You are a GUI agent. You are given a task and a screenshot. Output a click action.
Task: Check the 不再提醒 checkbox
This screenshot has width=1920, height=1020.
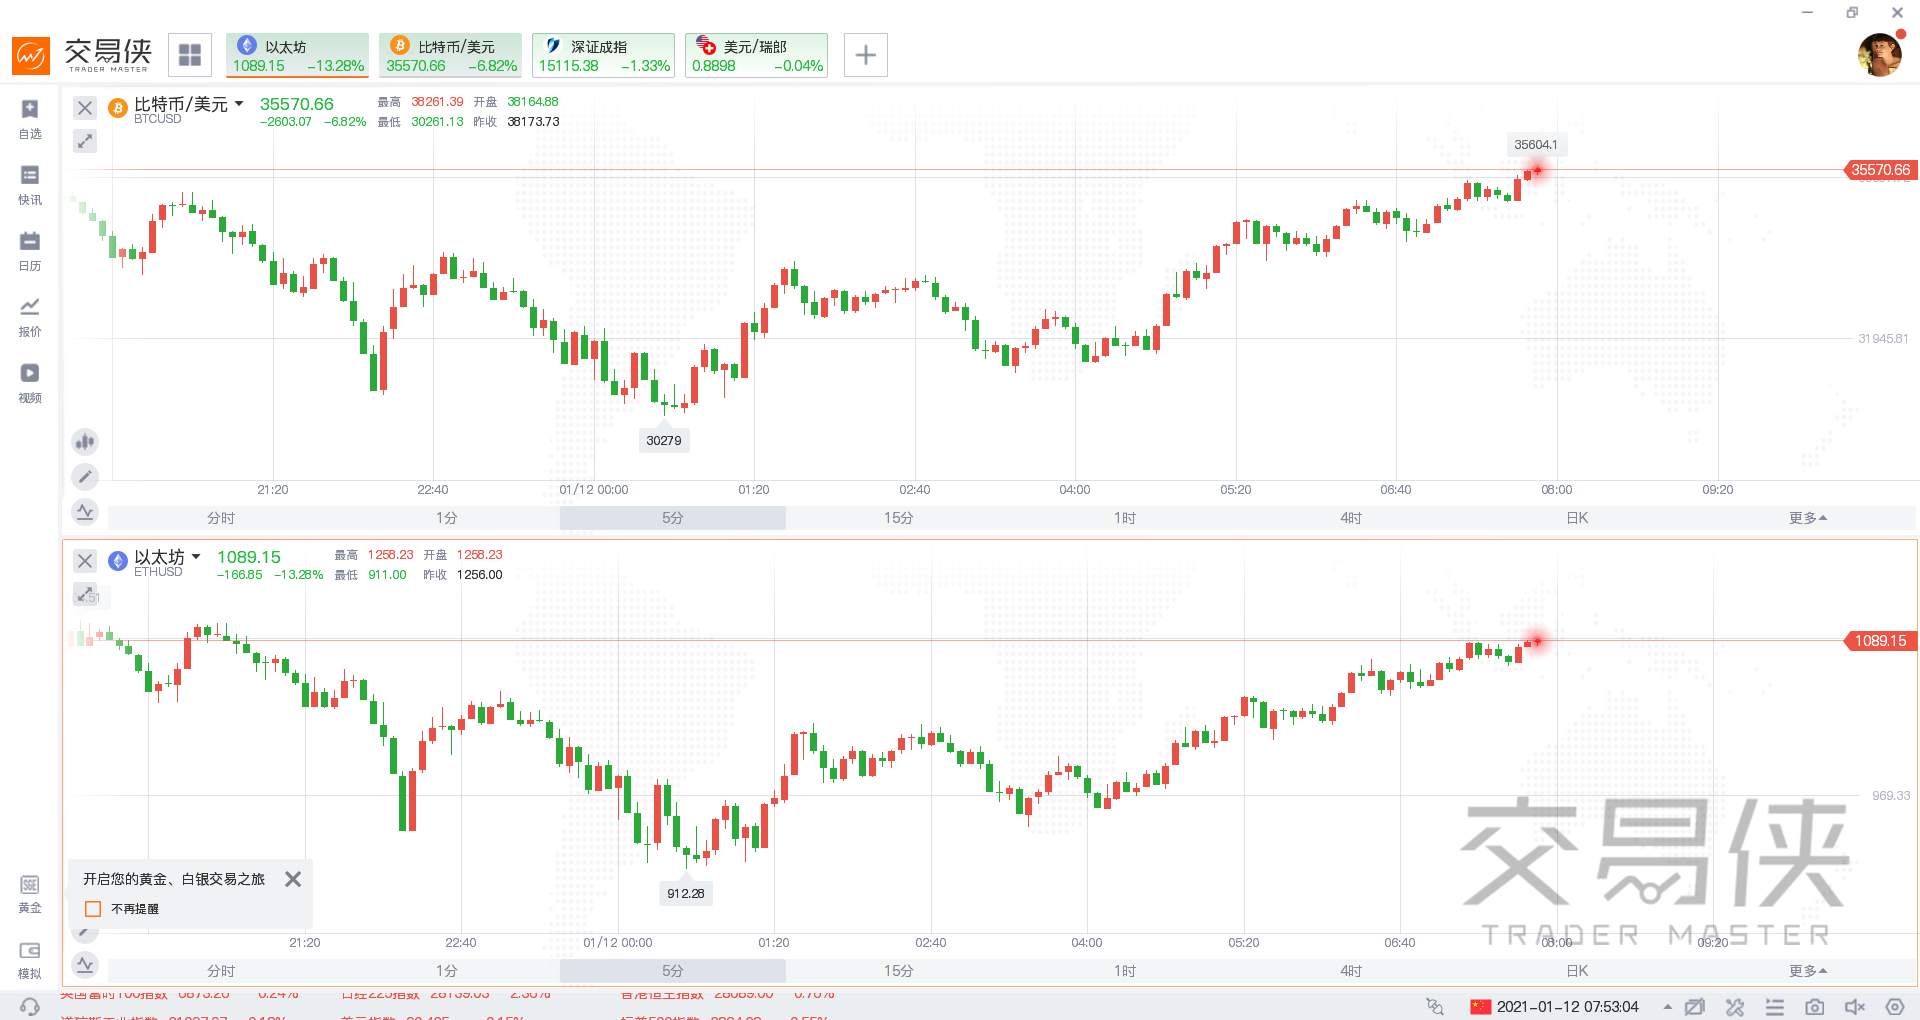93,909
